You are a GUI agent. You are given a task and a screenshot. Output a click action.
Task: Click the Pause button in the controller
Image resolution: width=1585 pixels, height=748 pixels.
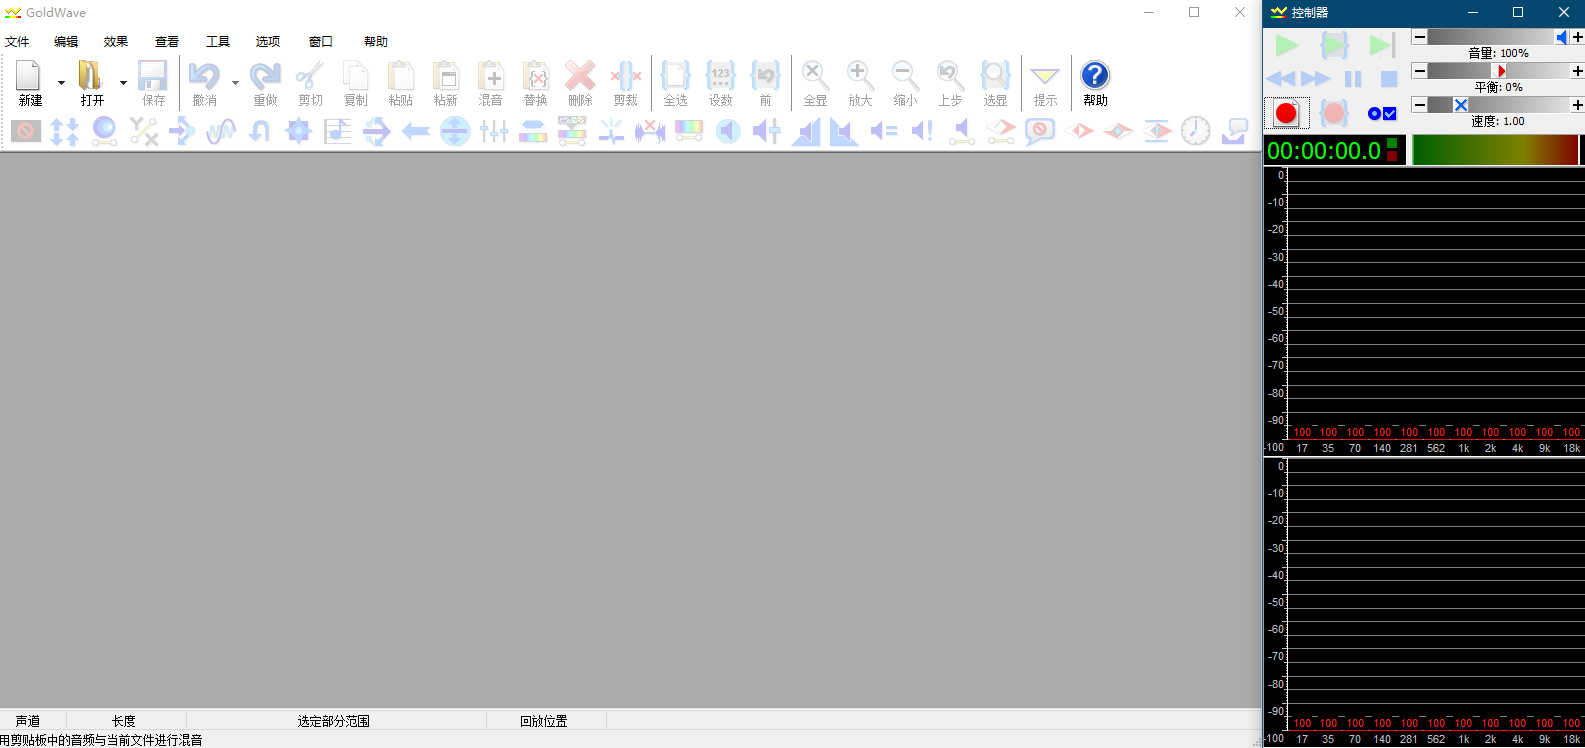tap(1353, 79)
